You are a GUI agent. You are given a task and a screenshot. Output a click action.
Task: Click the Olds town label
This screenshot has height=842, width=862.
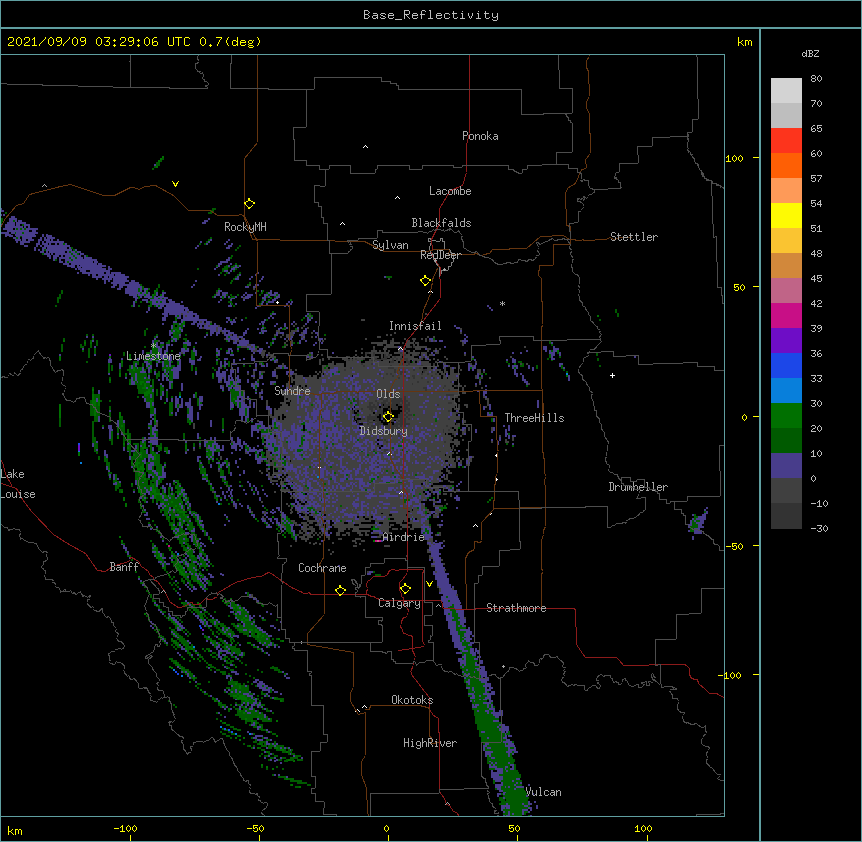click(x=388, y=394)
